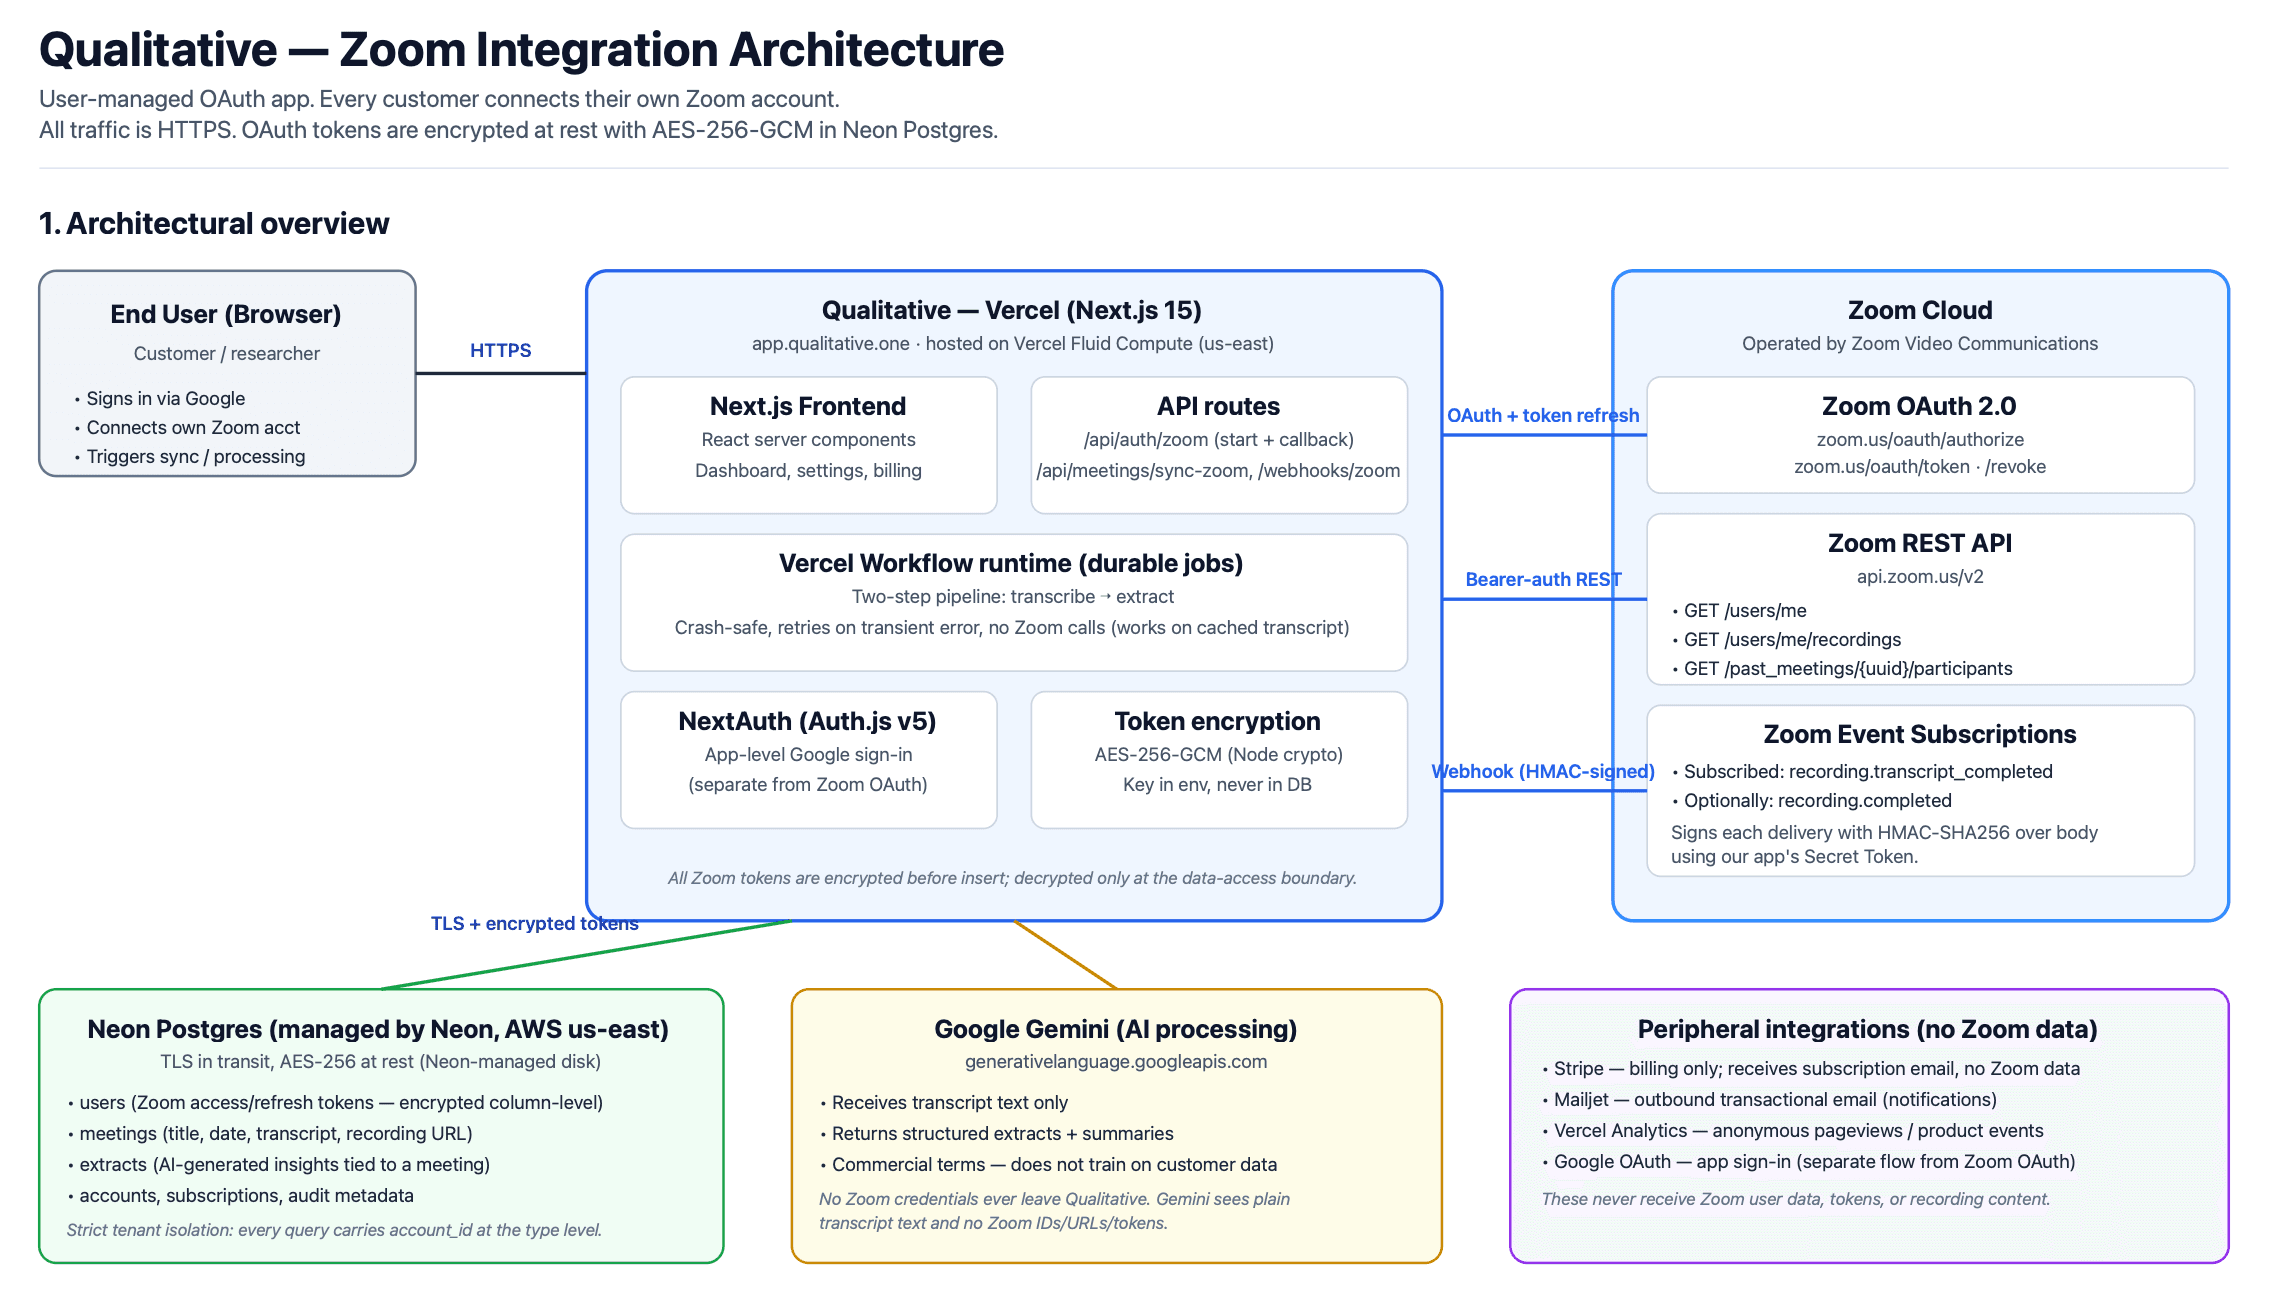
Task: Click the "zoom.us/oauth/token · /revoke" endpoint text
Action: (1920, 466)
